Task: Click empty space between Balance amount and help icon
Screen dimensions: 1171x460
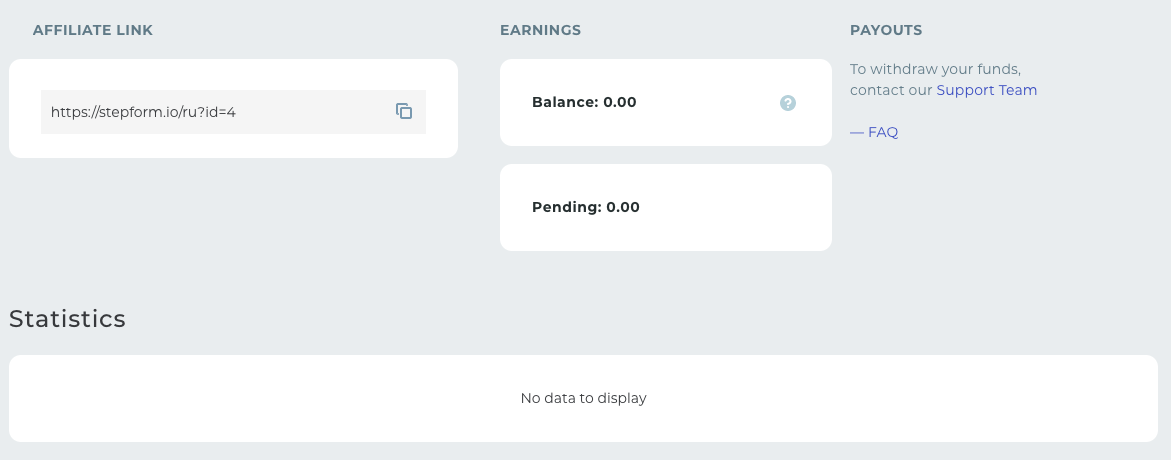Action: (x=707, y=102)
